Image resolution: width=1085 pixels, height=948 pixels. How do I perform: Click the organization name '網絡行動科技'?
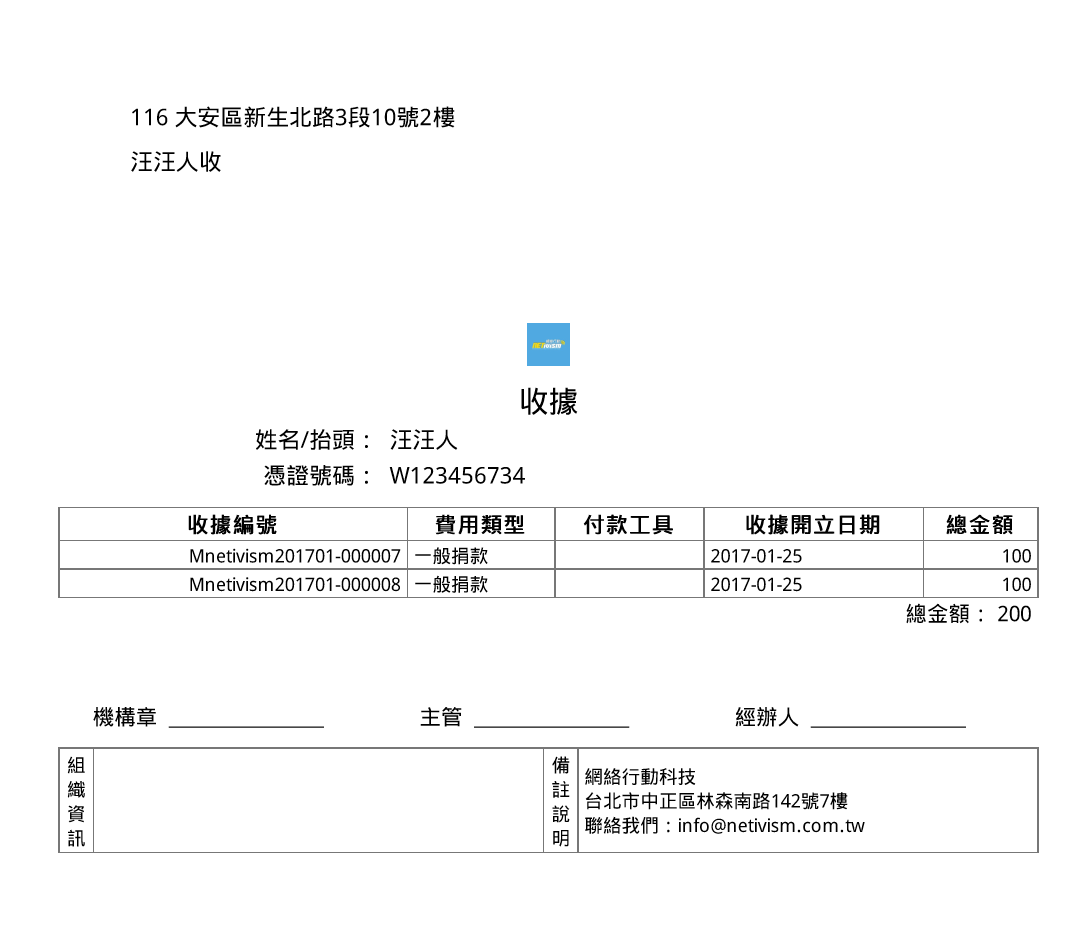tap(640, 776)
